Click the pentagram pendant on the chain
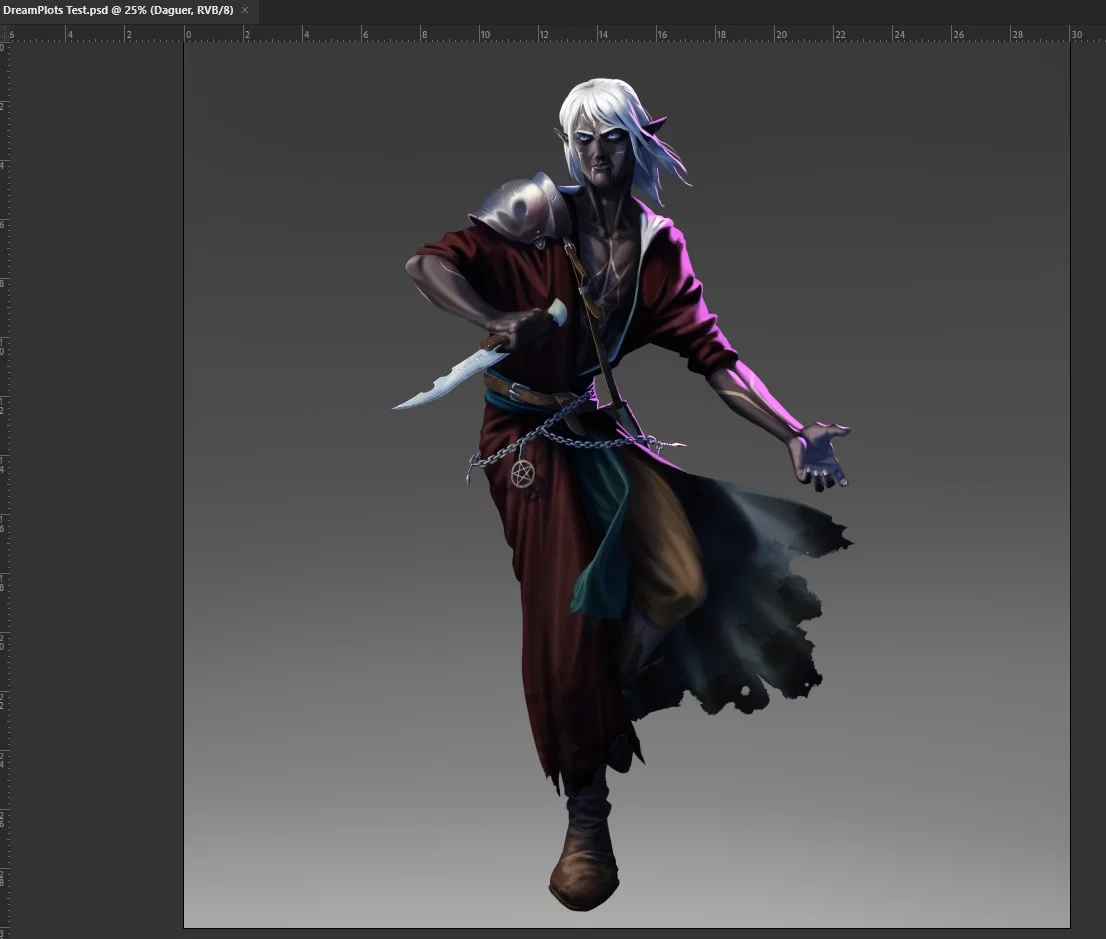This screenshot has height=939, width=1106. pyautogui.click(x=522, y=473)
